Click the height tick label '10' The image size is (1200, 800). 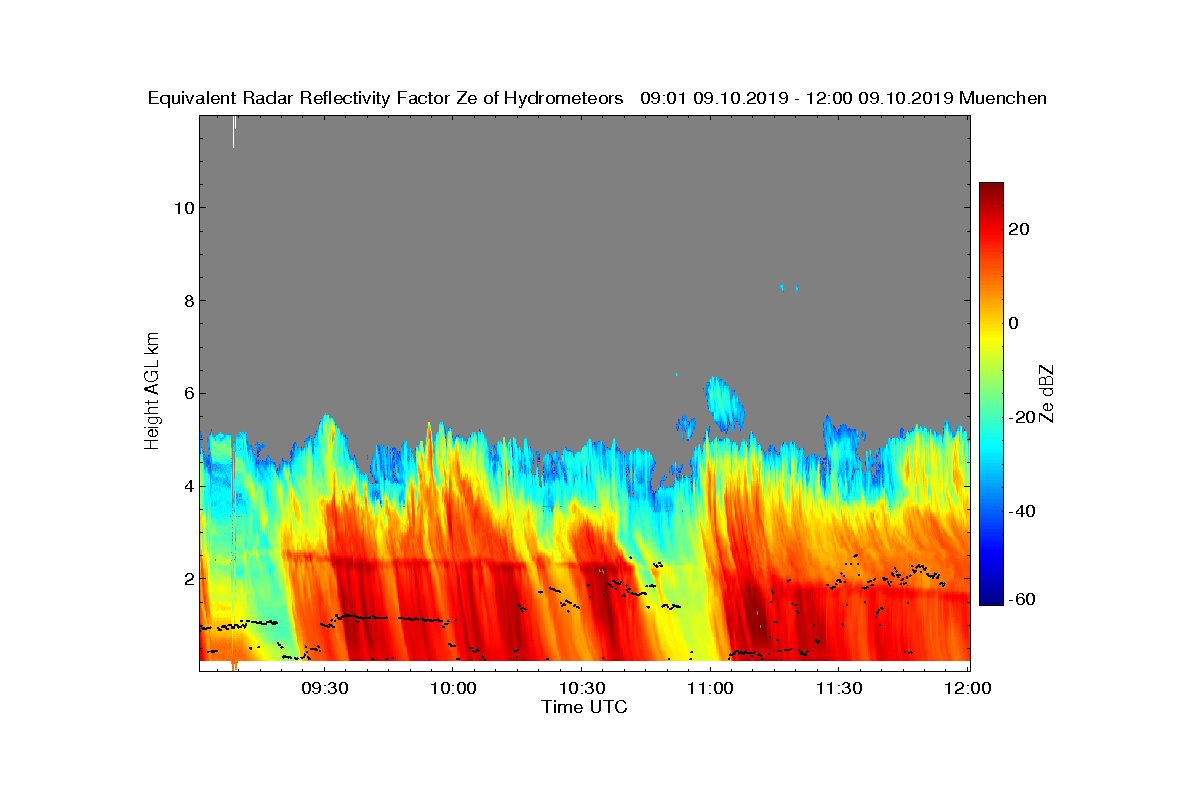point(182,208)
